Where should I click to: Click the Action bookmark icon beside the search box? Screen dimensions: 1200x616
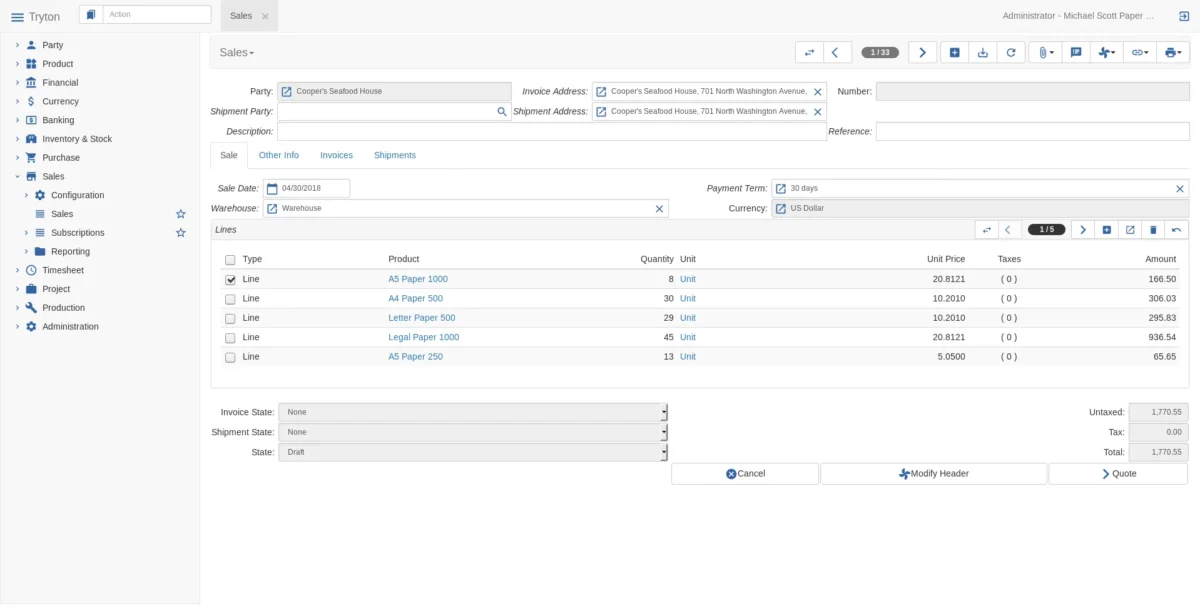[x=91, y=15]
